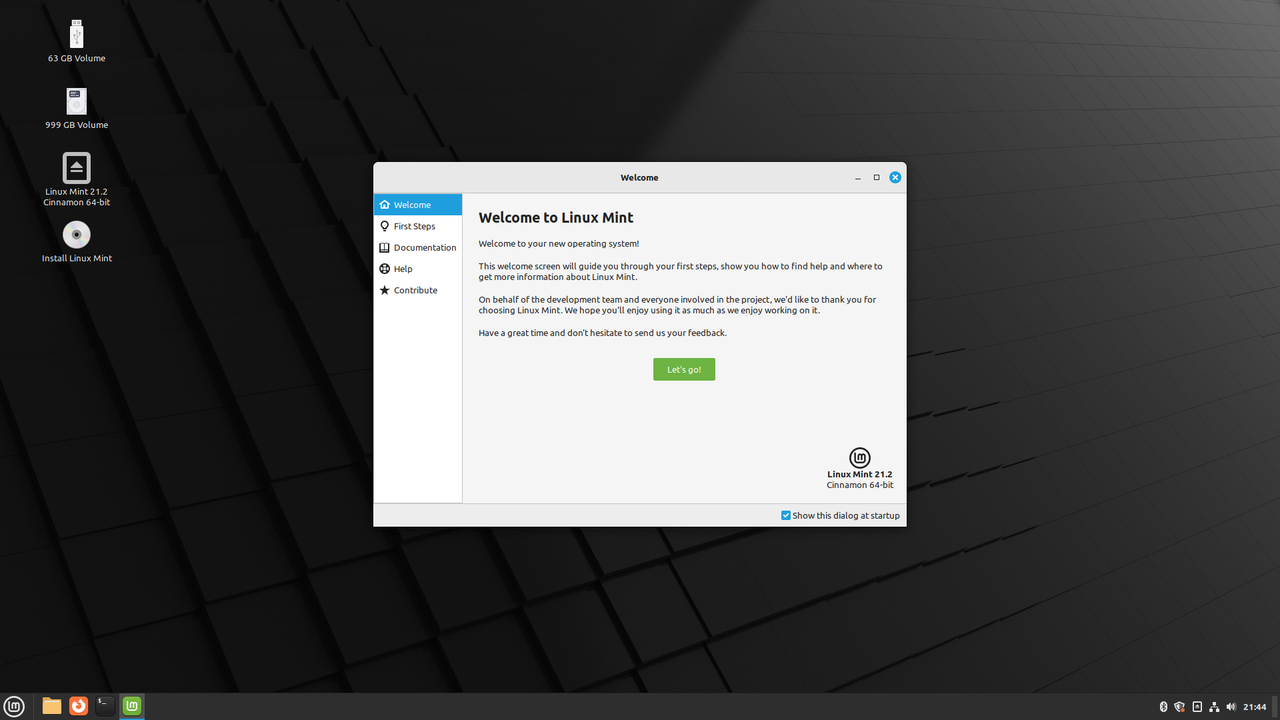Minimize the Welcome window
This screenshot has height=720, width=1280.
point(858,178)
